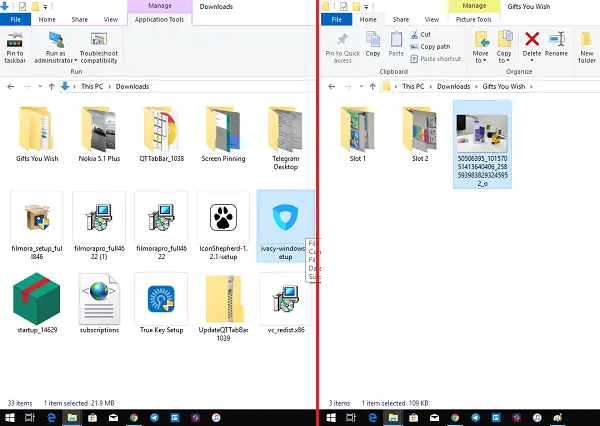Click the Pin to taskbar icon
This screenshot has width=600, height=426.
coord(15,40)
